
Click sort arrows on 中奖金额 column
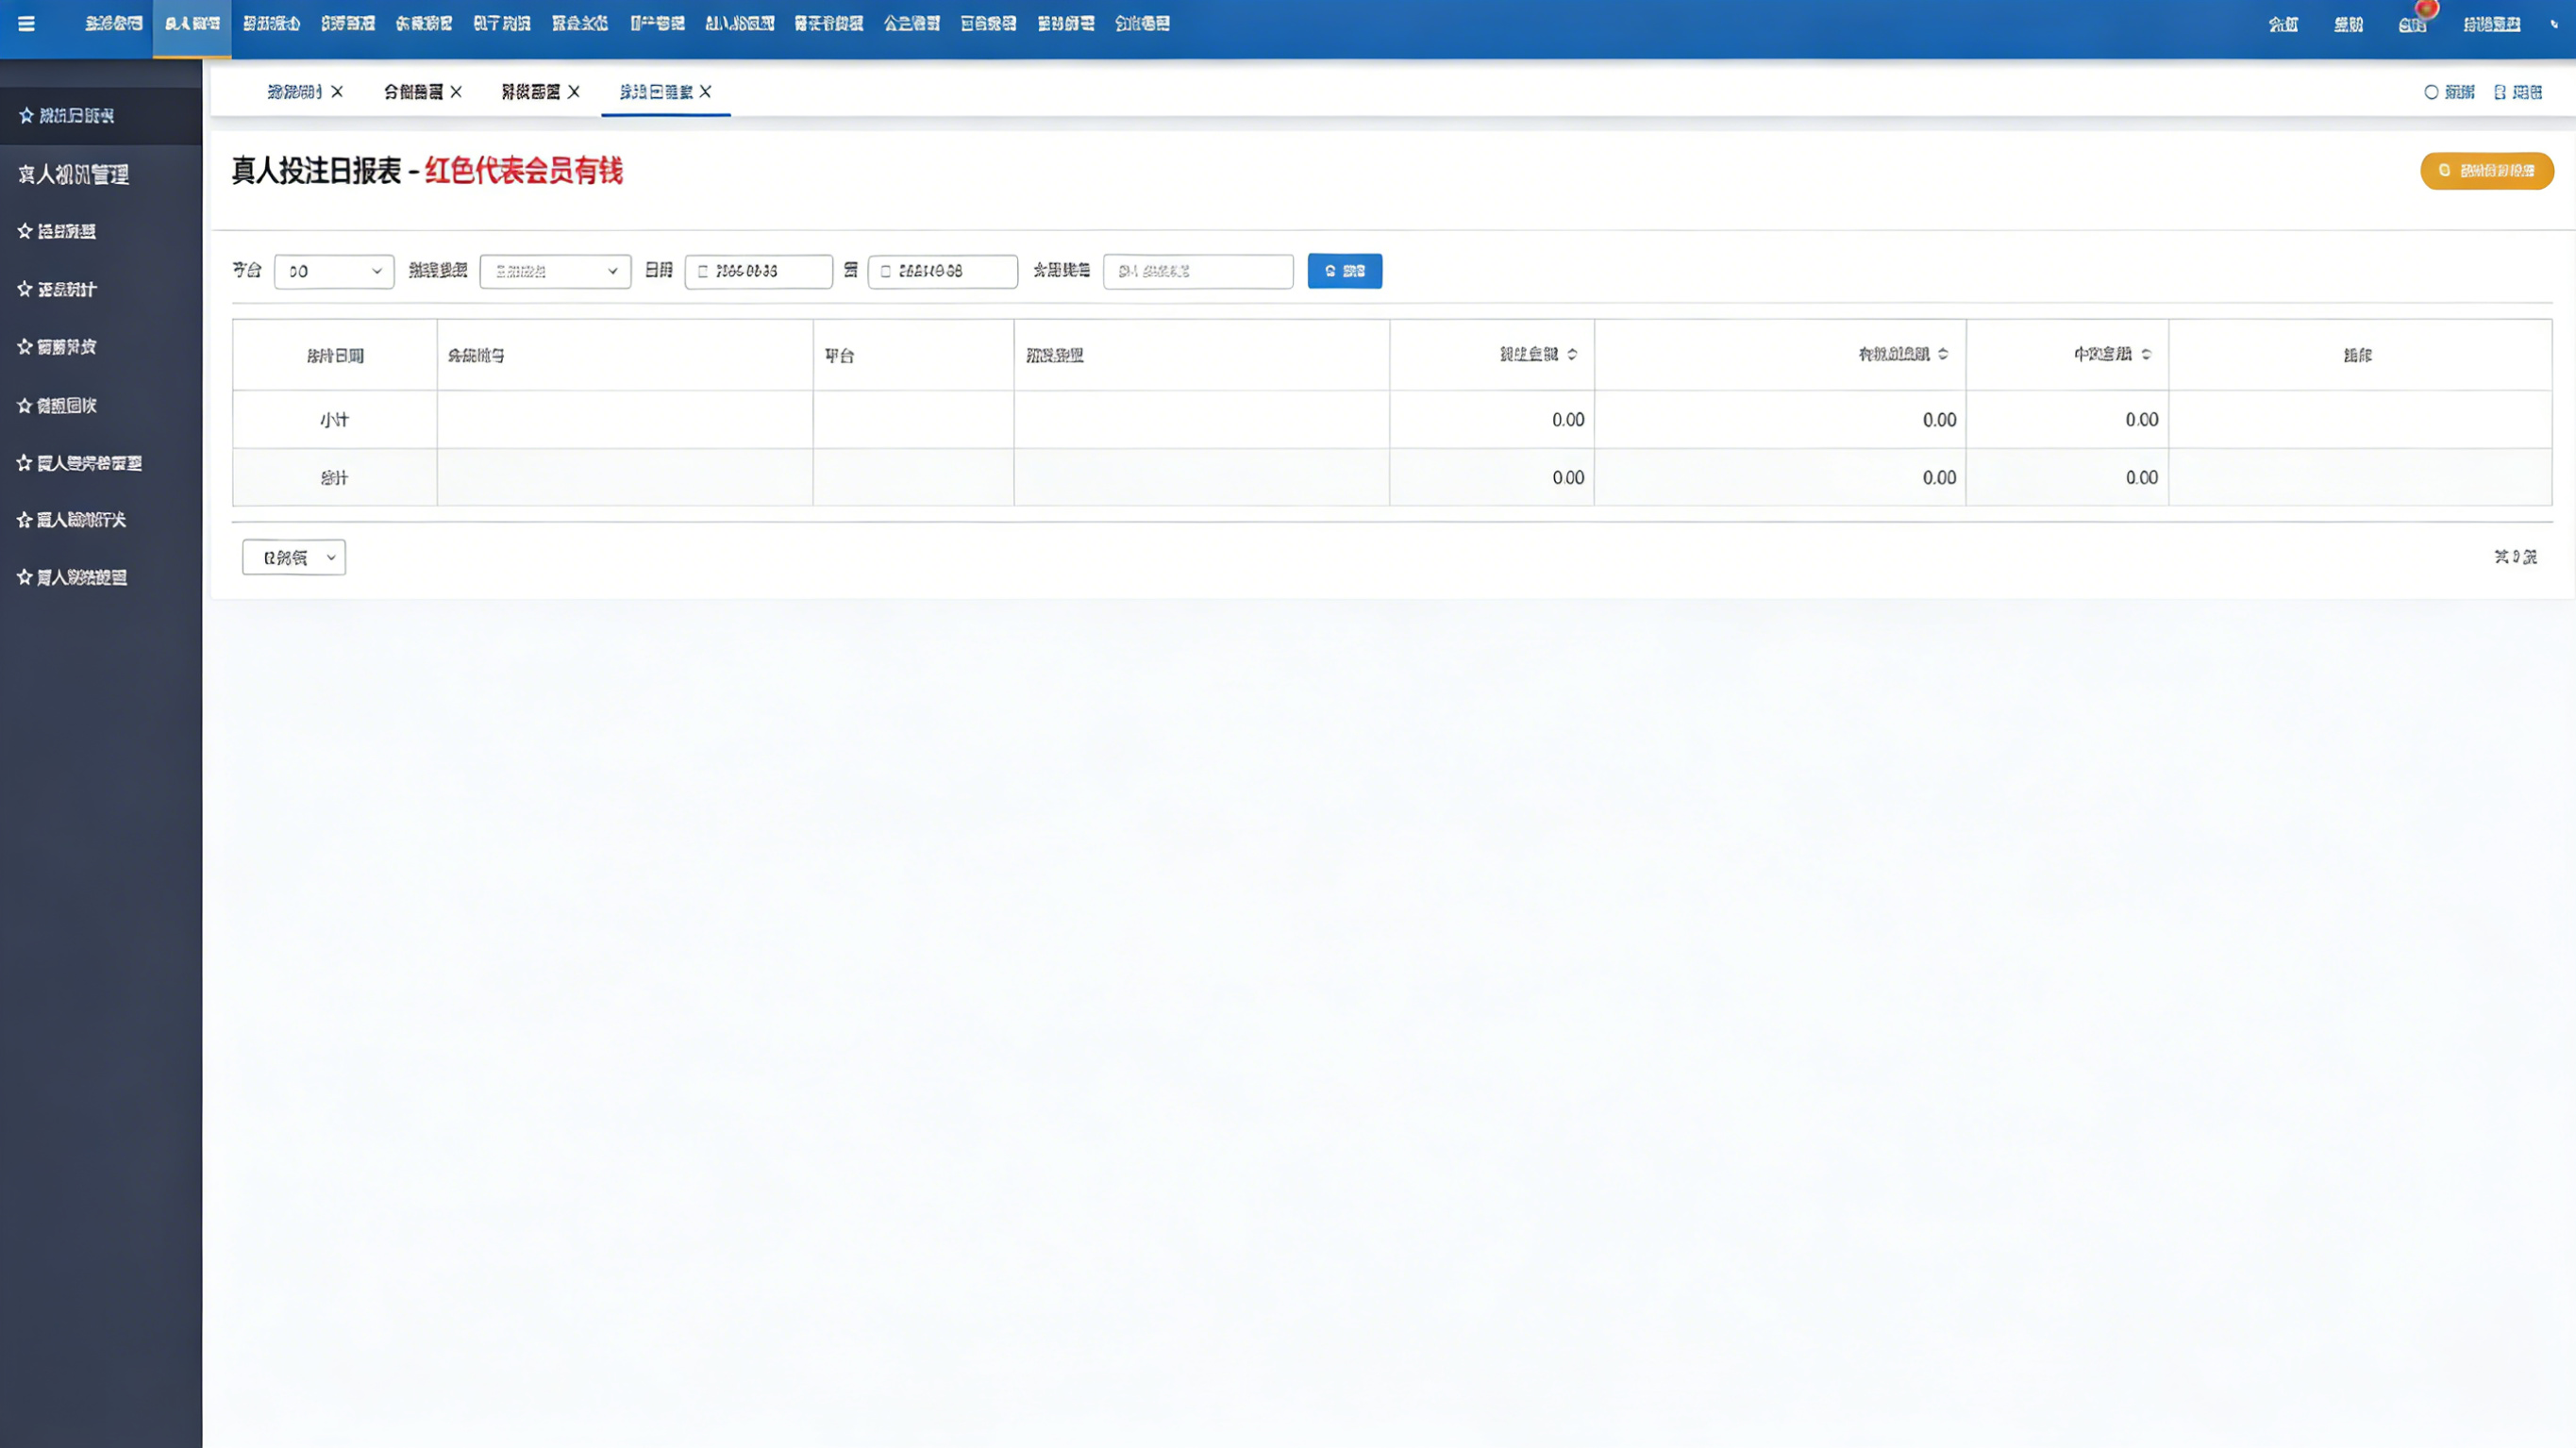click(x=2146, y=355)
